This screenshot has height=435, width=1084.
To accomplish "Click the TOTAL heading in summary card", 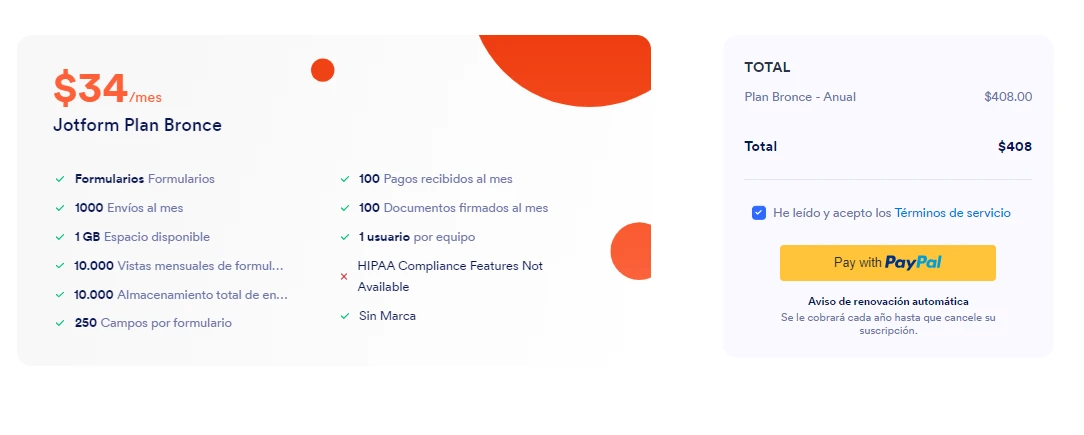I will pyautogui.click(x=767, y=68).
